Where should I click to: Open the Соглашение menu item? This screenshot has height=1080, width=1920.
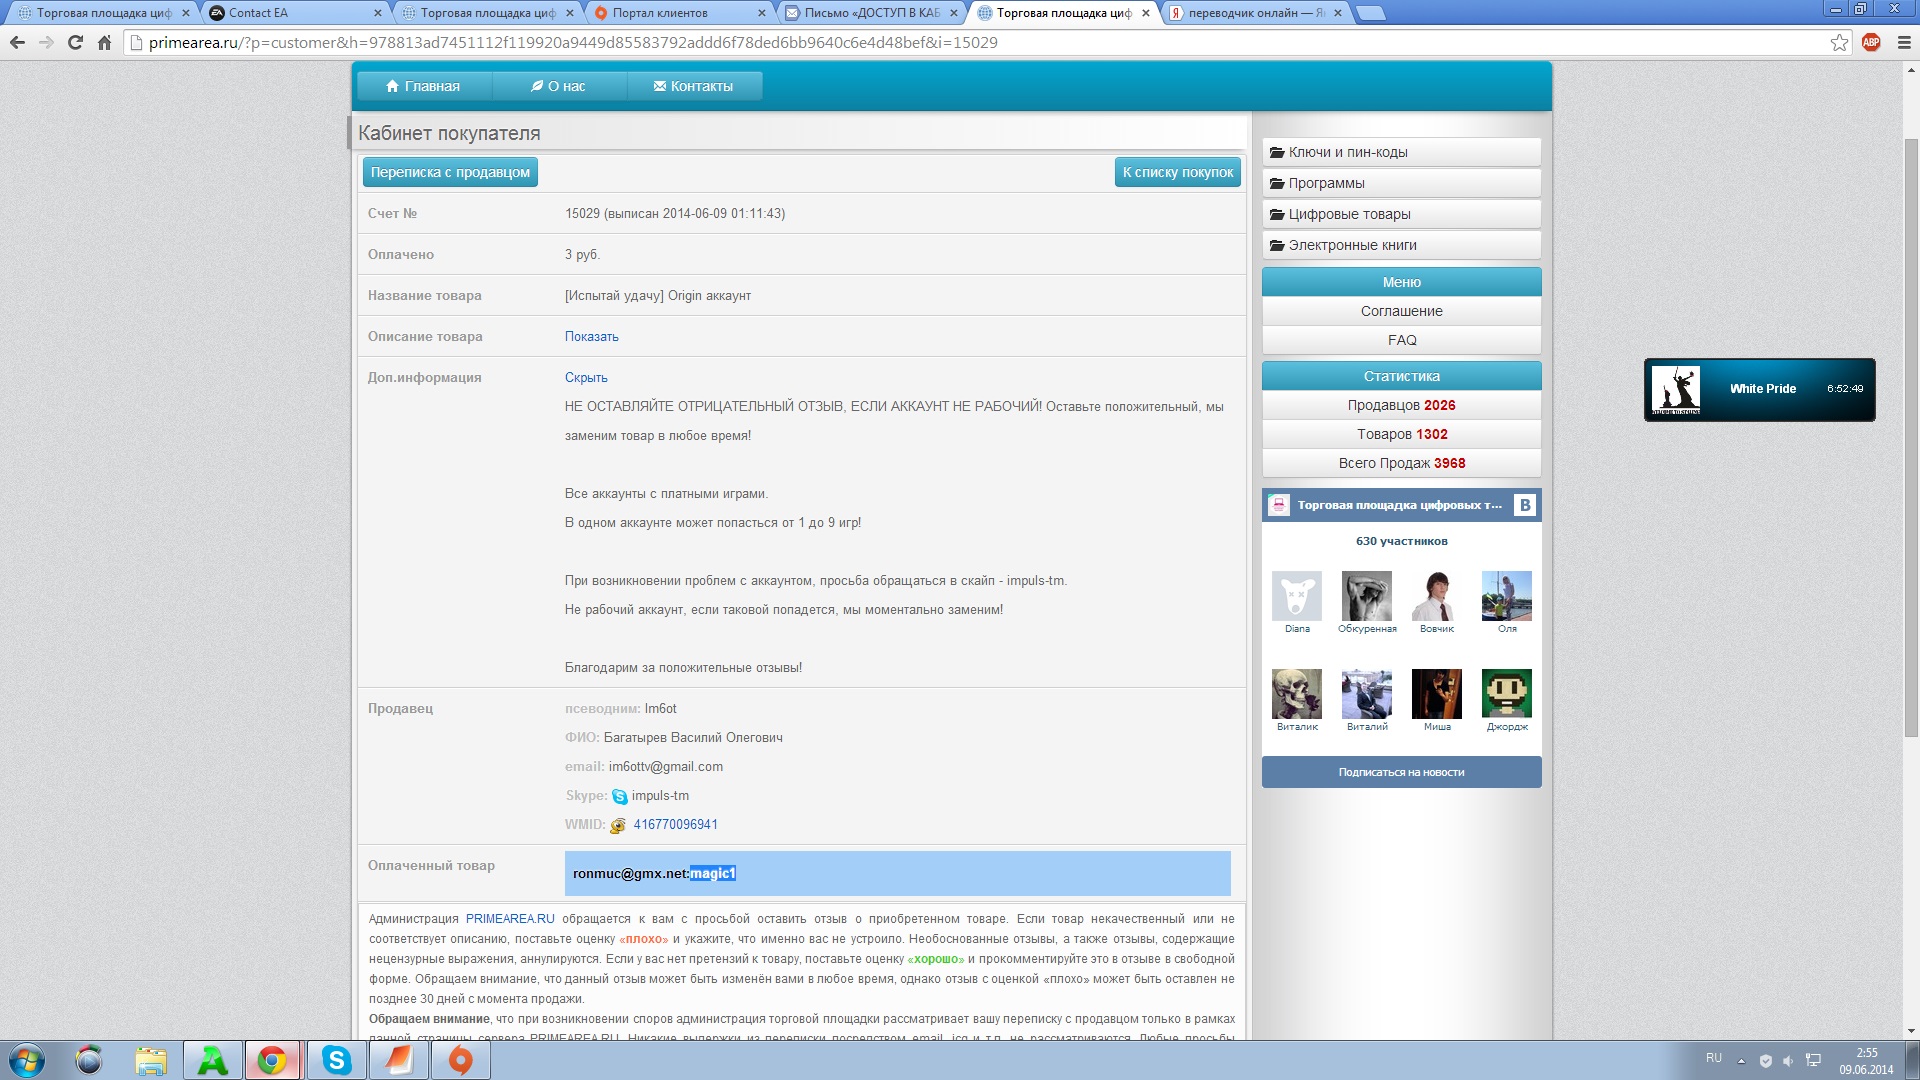click(x=1401, y=311)
